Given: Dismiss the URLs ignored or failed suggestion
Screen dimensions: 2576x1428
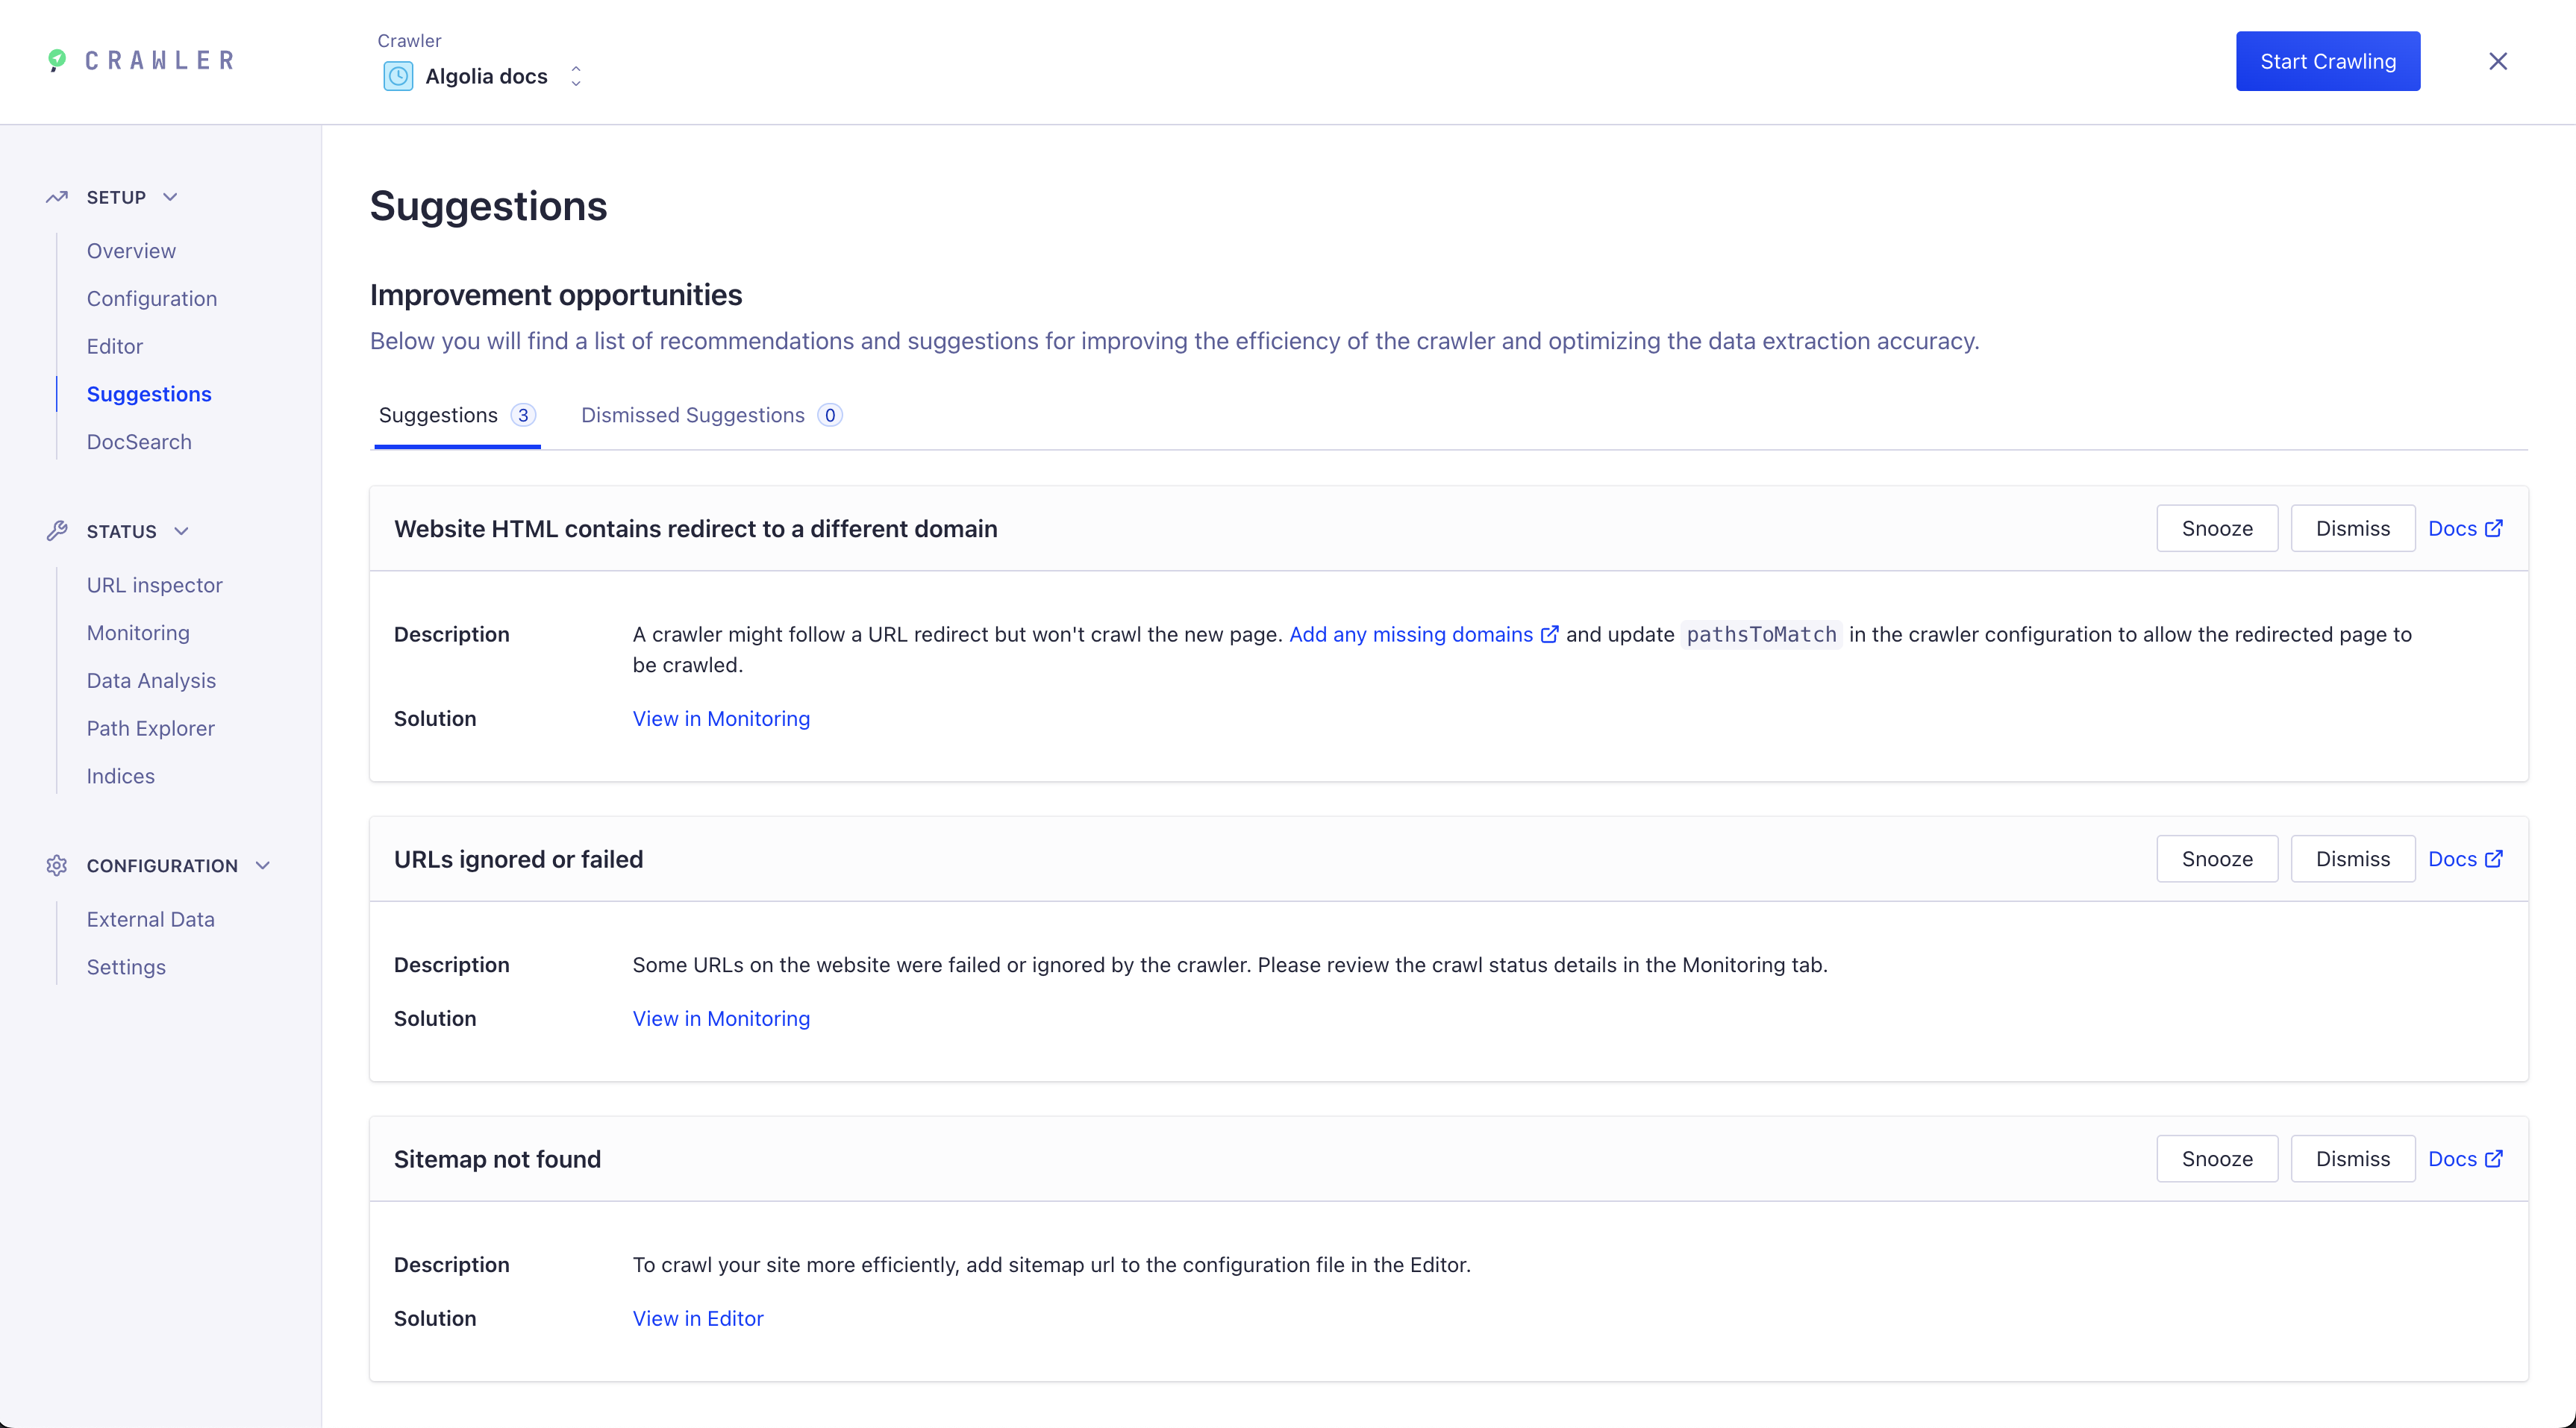Looking at the screenshot, I should pos(2352,858).
